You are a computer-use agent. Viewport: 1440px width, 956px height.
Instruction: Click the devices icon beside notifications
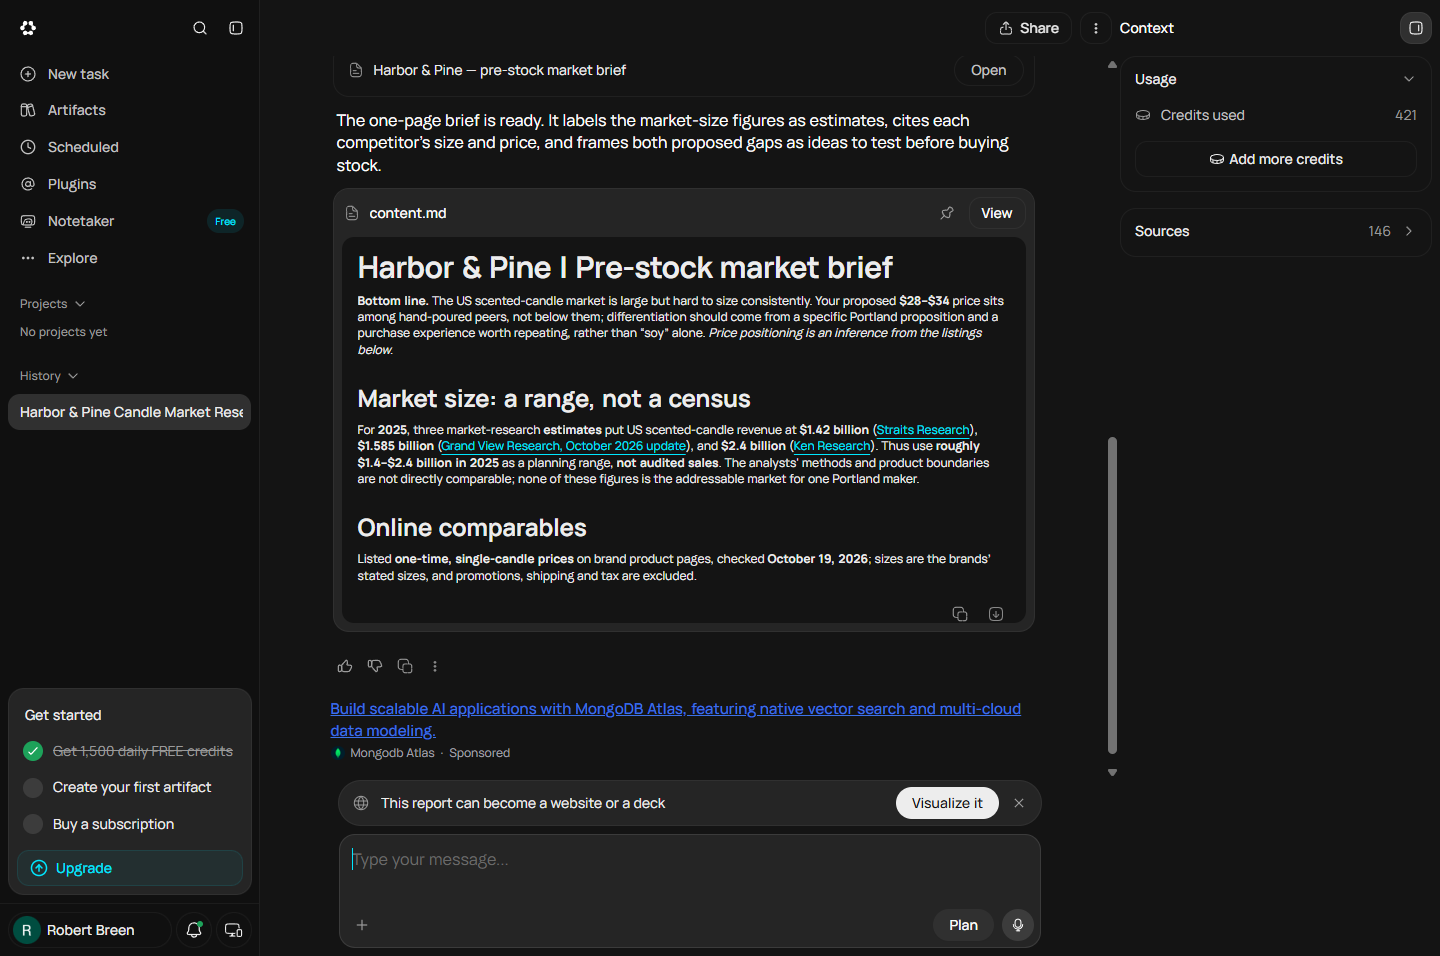234,930
